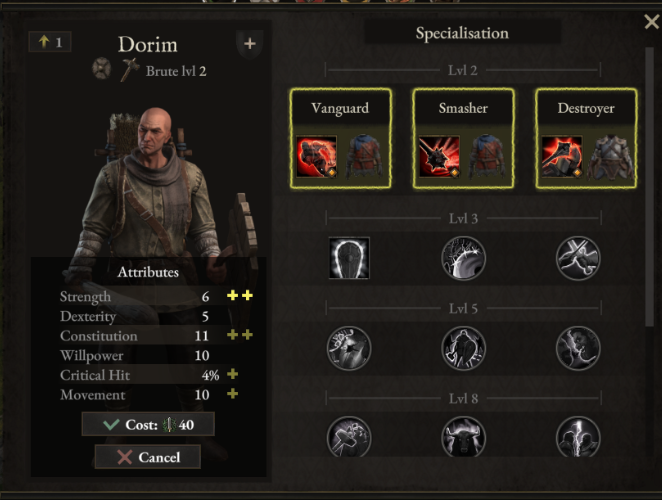Select the Lvl 3 crossed weapons skill icon
The image size is (662, 500).
(x=578, y=258)
